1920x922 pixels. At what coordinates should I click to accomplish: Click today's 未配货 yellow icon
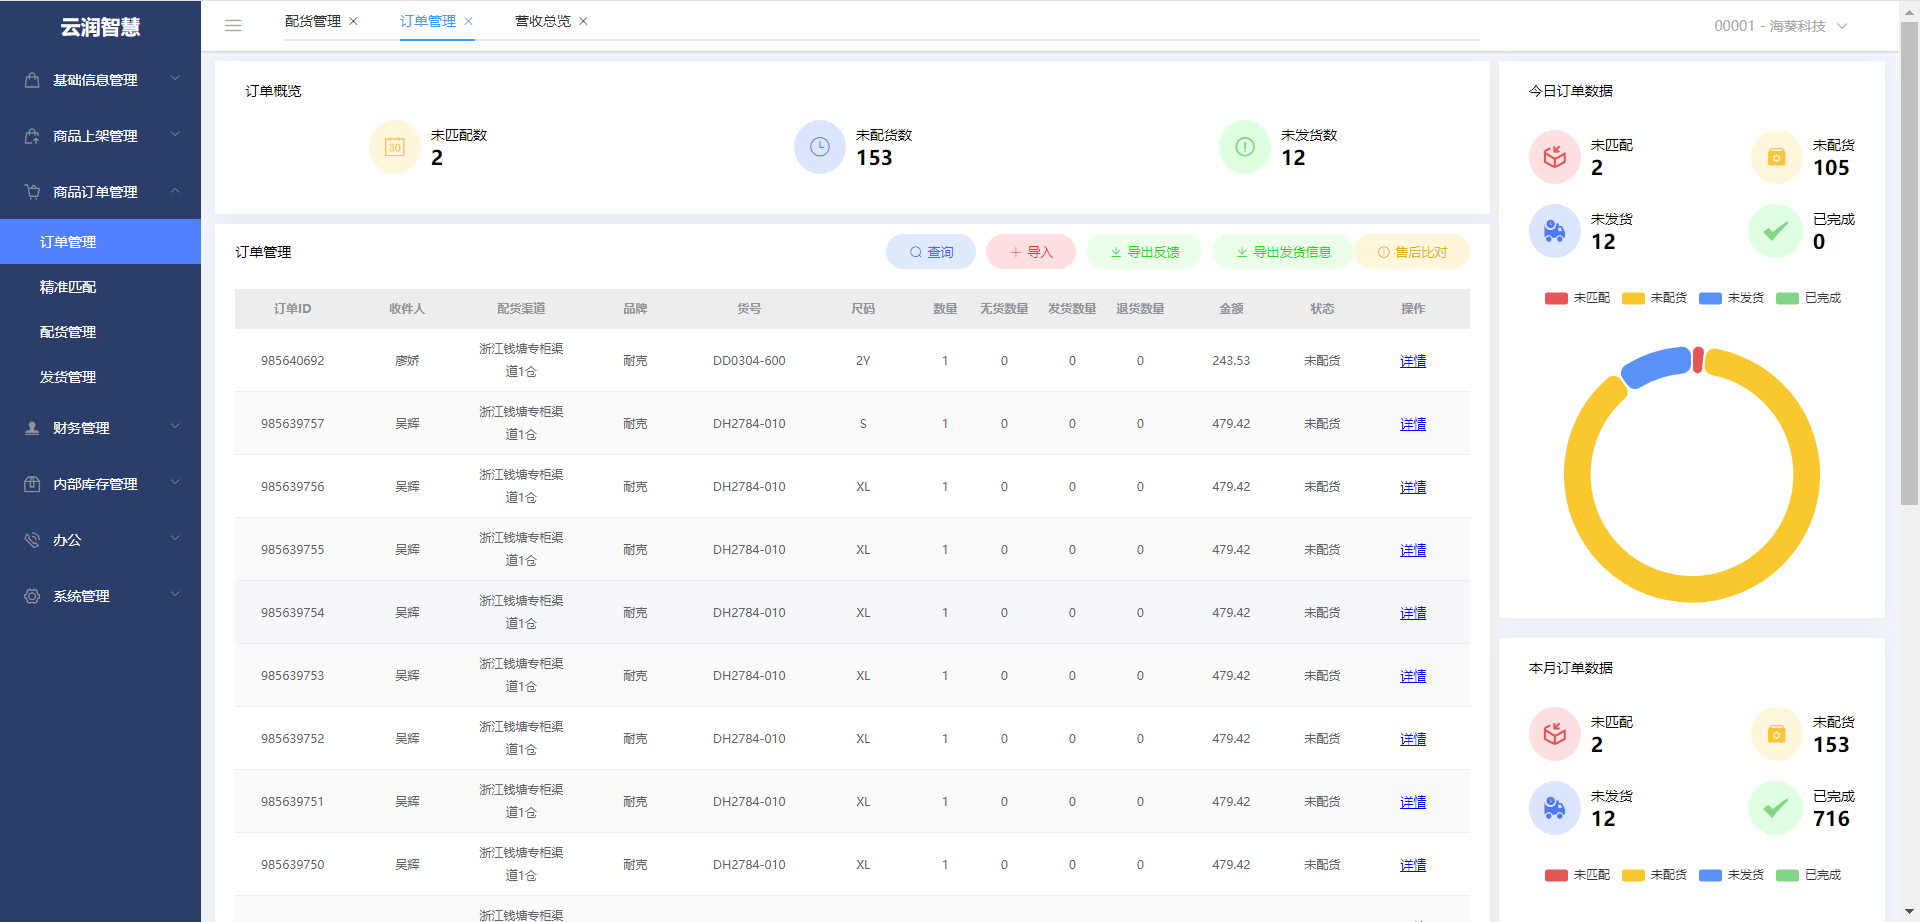point(1777,157)
